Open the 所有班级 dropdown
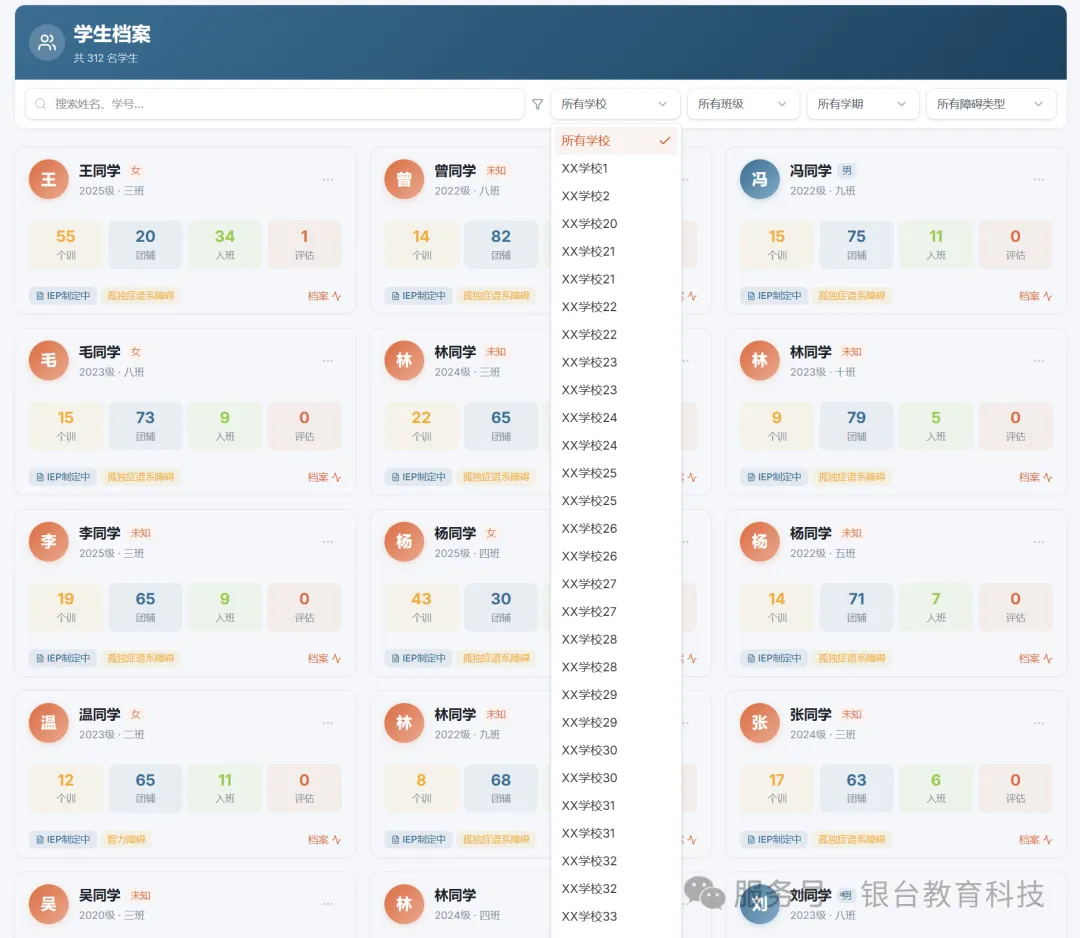This screenshot has height=938, width=1080. click(743, 104)
